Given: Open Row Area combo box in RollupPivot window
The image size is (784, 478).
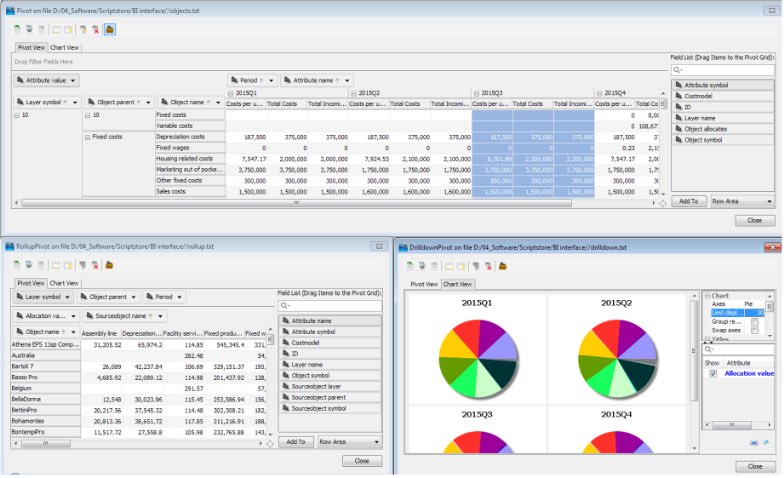Looking at the screenshot, I should pyautogui.click(x=349, y=442).
